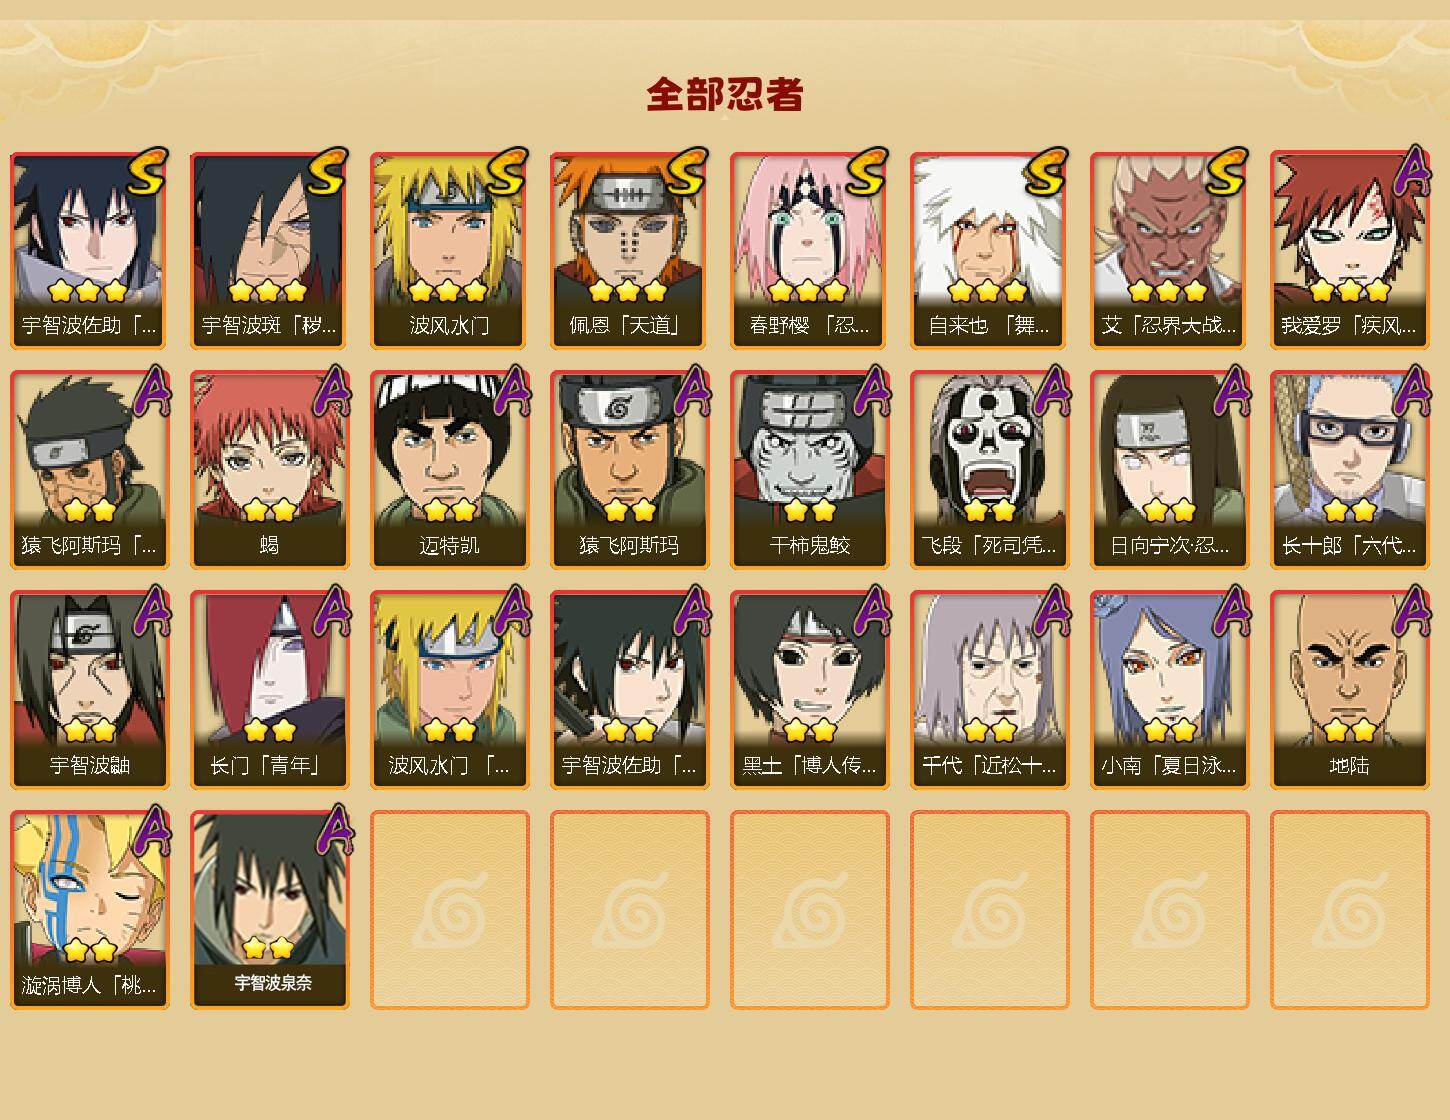Open the 宇智波鼬 ninja card
This screenshot has height=1120, width=1450.
tap(89, 690)
